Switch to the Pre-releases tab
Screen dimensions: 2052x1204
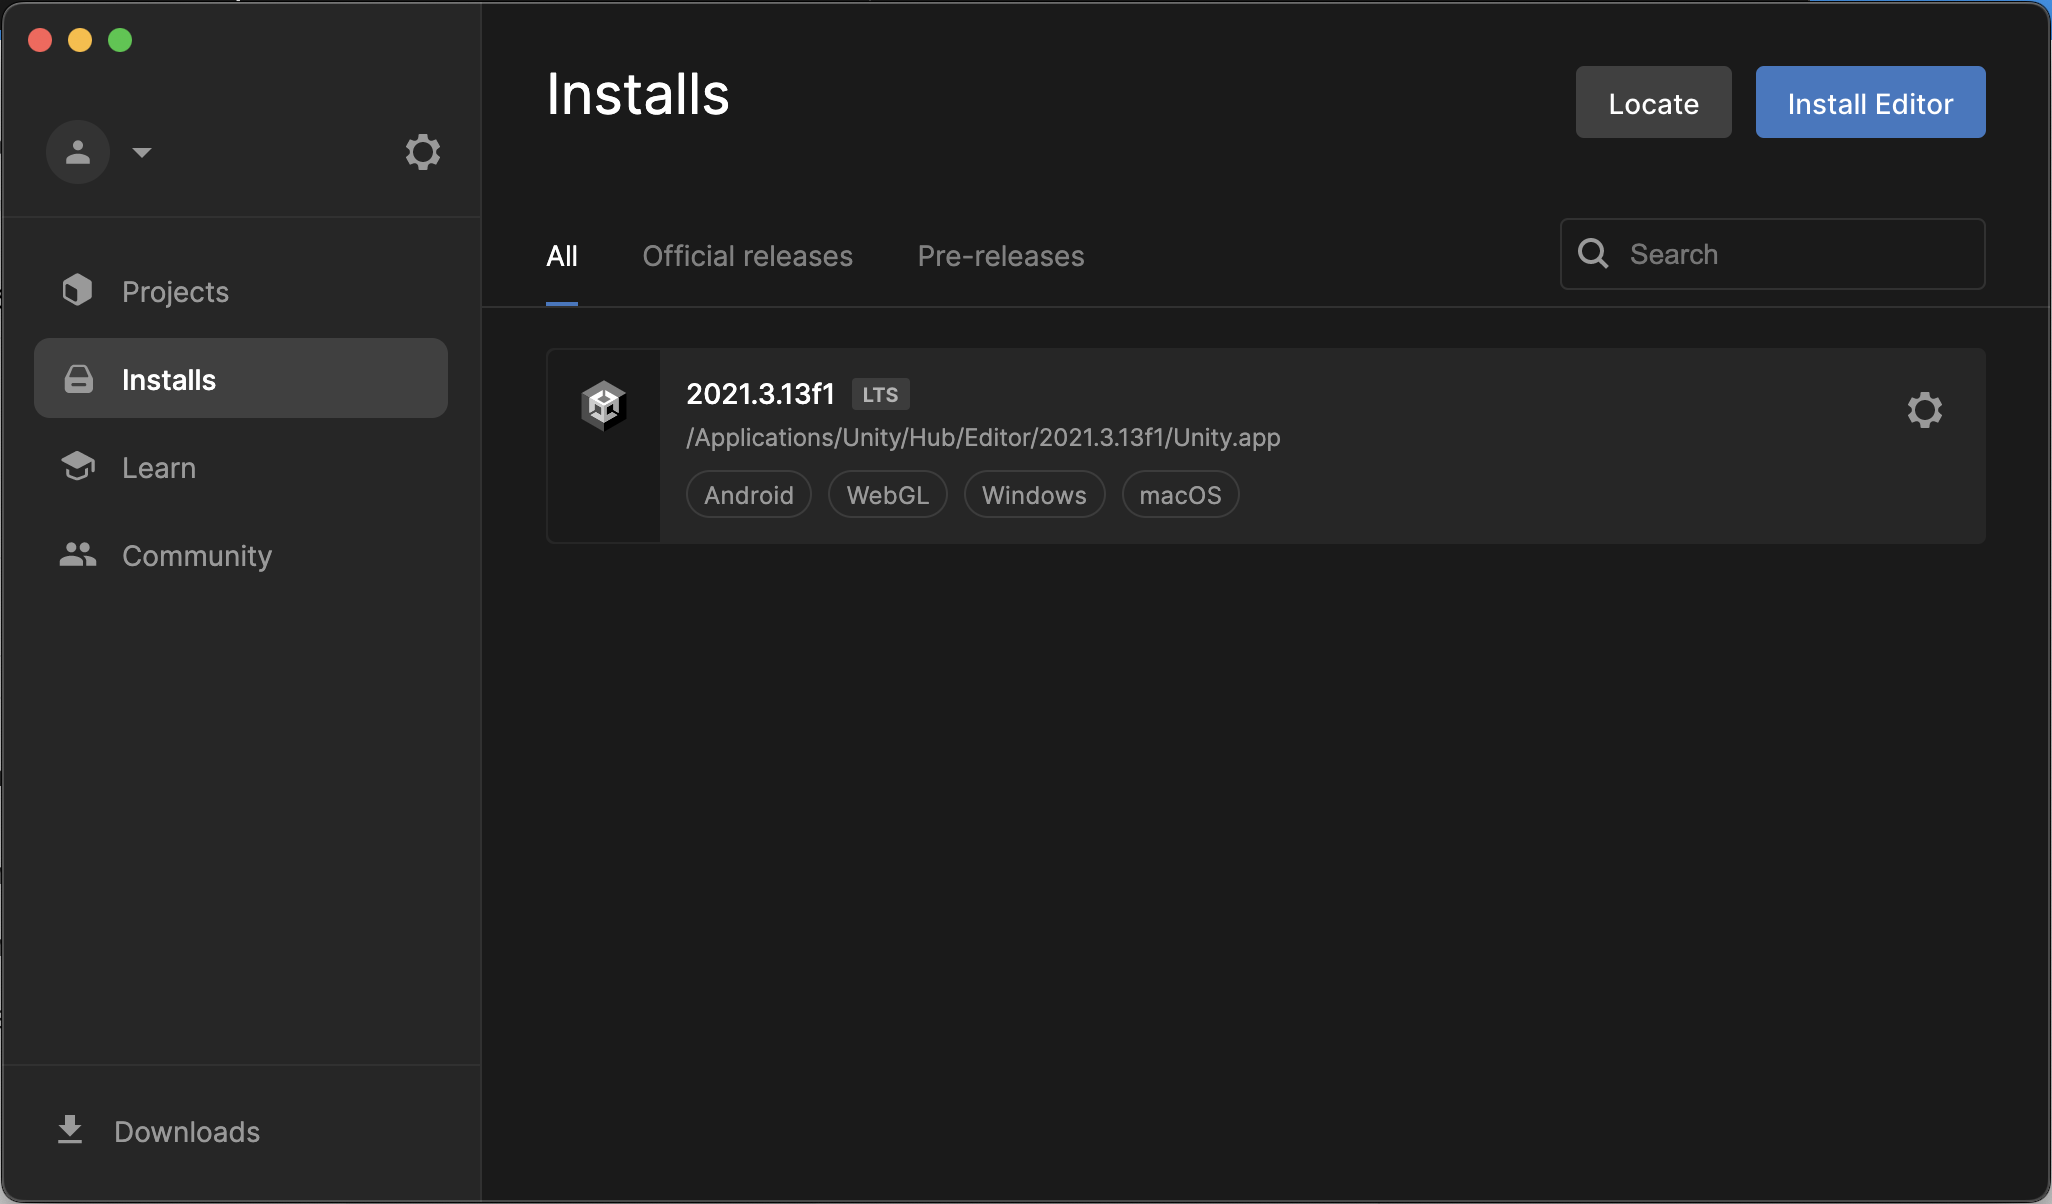(x=1000, y=256)
